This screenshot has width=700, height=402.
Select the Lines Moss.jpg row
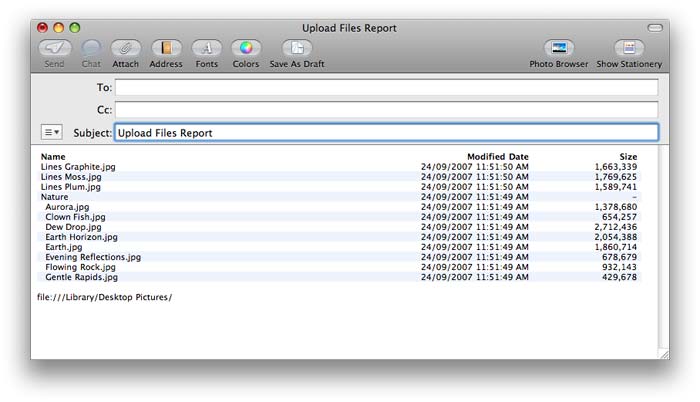(339, 177)
